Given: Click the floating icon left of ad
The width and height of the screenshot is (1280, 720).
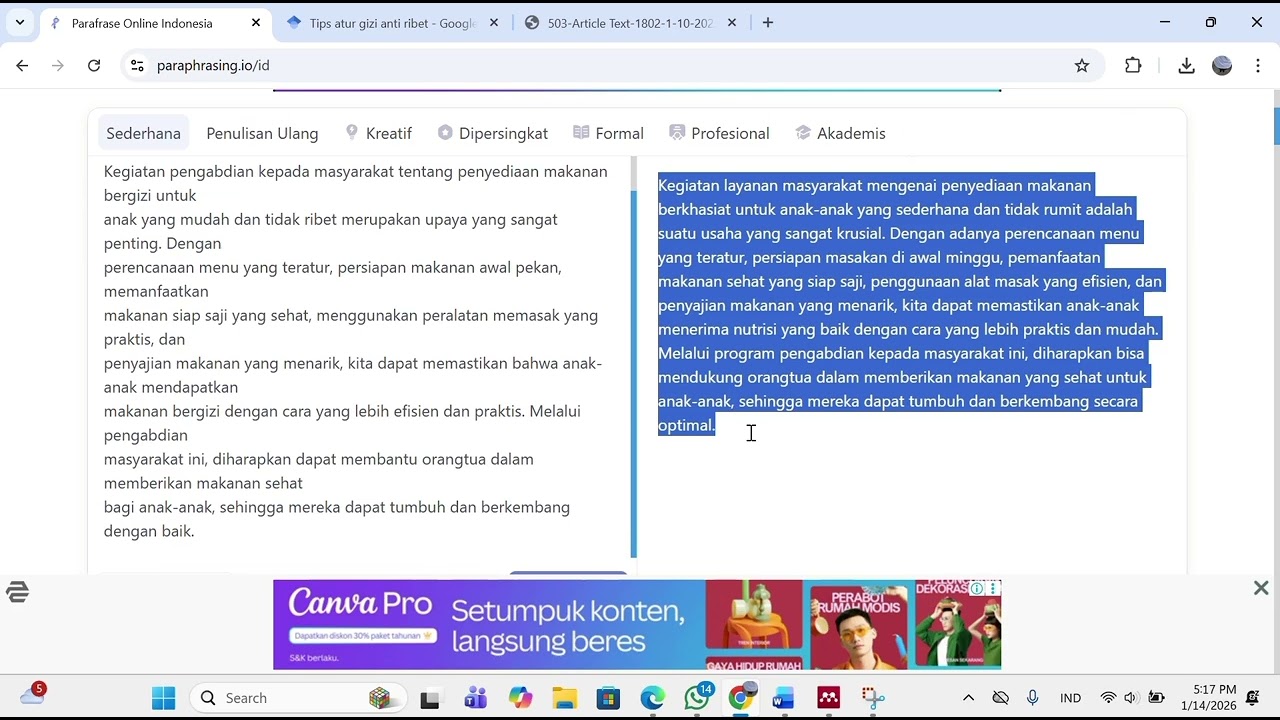Looking at the screenshot, I should (x=17, y=592).
